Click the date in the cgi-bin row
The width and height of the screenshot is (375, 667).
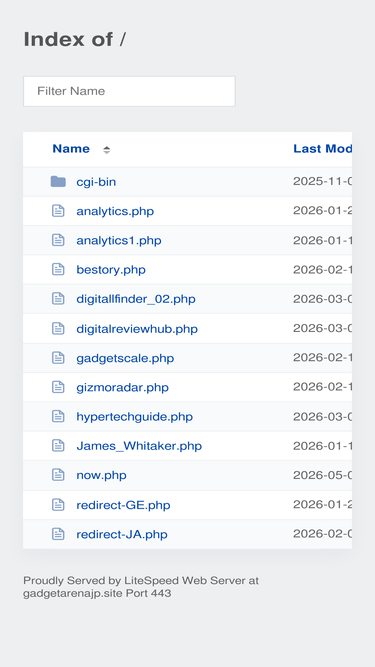click(323, 182)
